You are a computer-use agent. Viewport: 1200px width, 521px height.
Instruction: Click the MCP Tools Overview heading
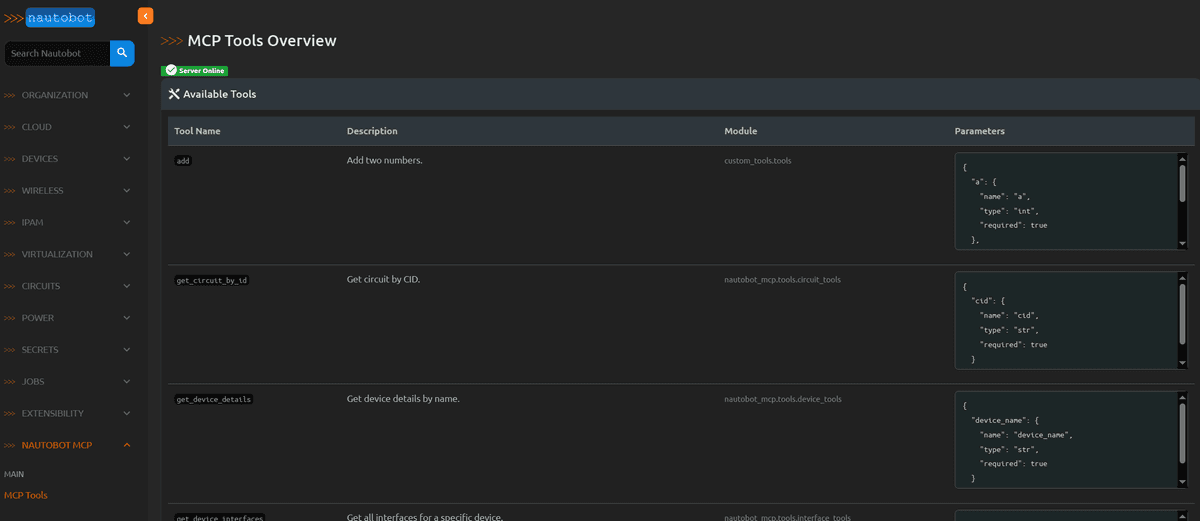[x=262, y=41]
